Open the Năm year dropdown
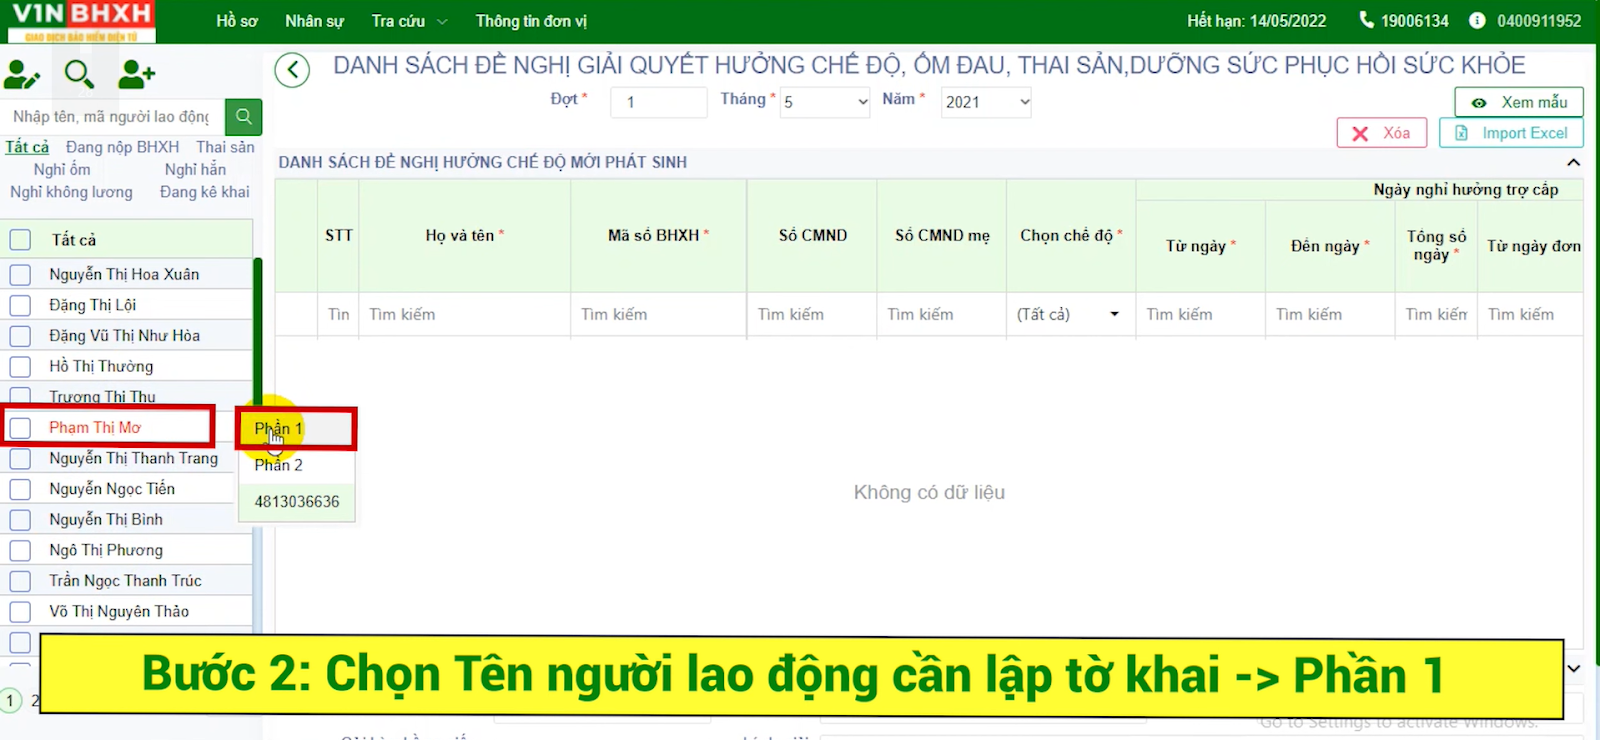Screen dimensions: 1600x740 point(986,102)
